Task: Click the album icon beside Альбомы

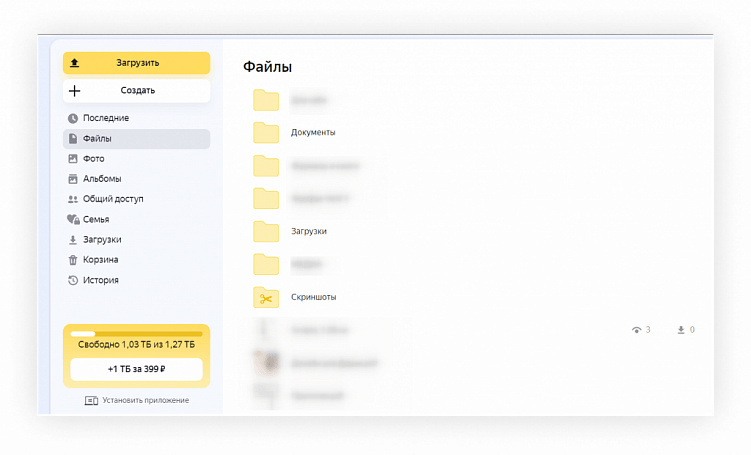Action: tap(73, 179)
